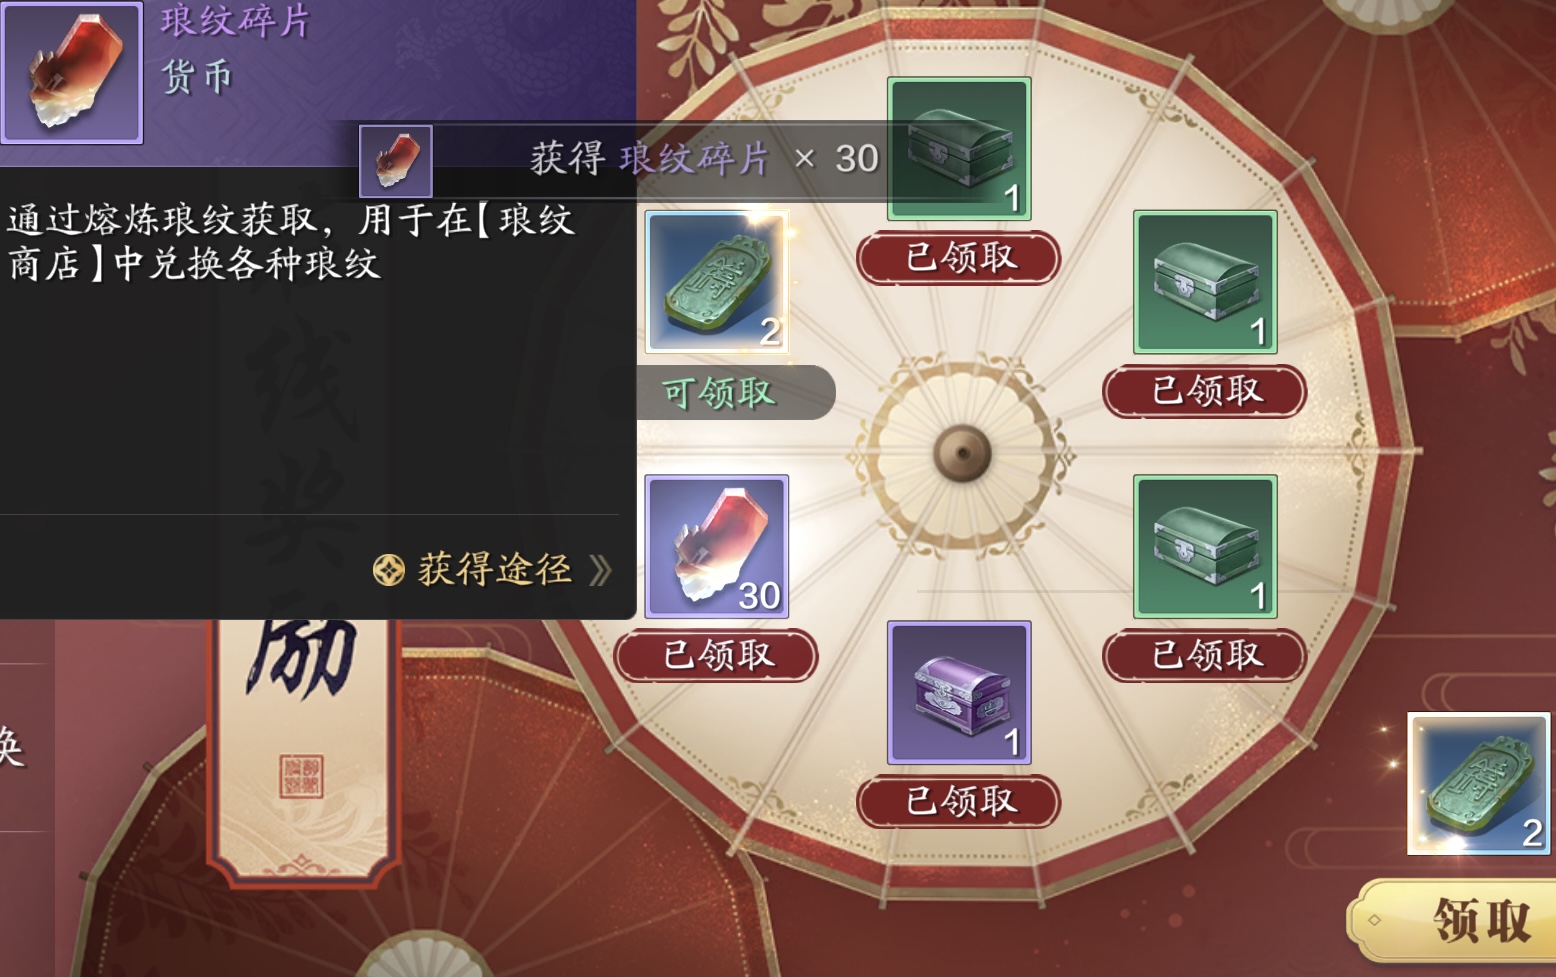Click the small shard icon in reward banner
The height and width of the screenshot is (977, 1556).
click(396, 161)
